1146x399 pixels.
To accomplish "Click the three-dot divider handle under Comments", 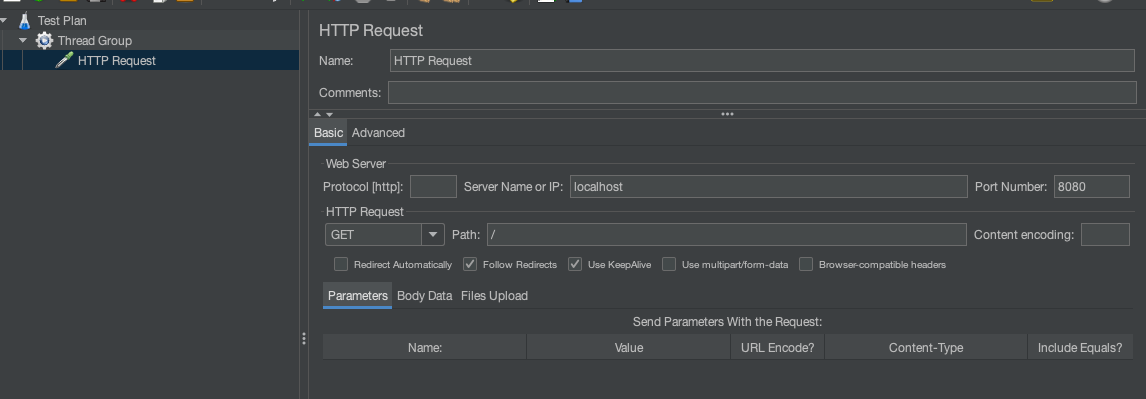I will [x=727, y=114].
